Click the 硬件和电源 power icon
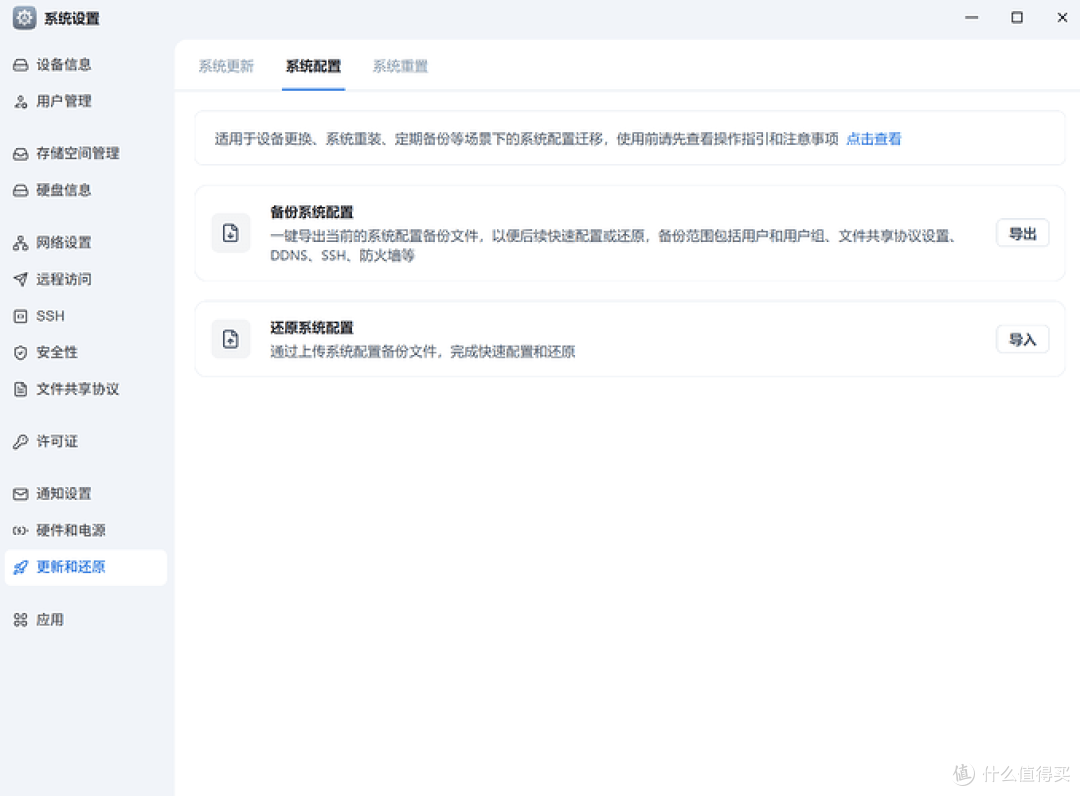The height and width of the screenshot is (796, 1080). point(20,530)
